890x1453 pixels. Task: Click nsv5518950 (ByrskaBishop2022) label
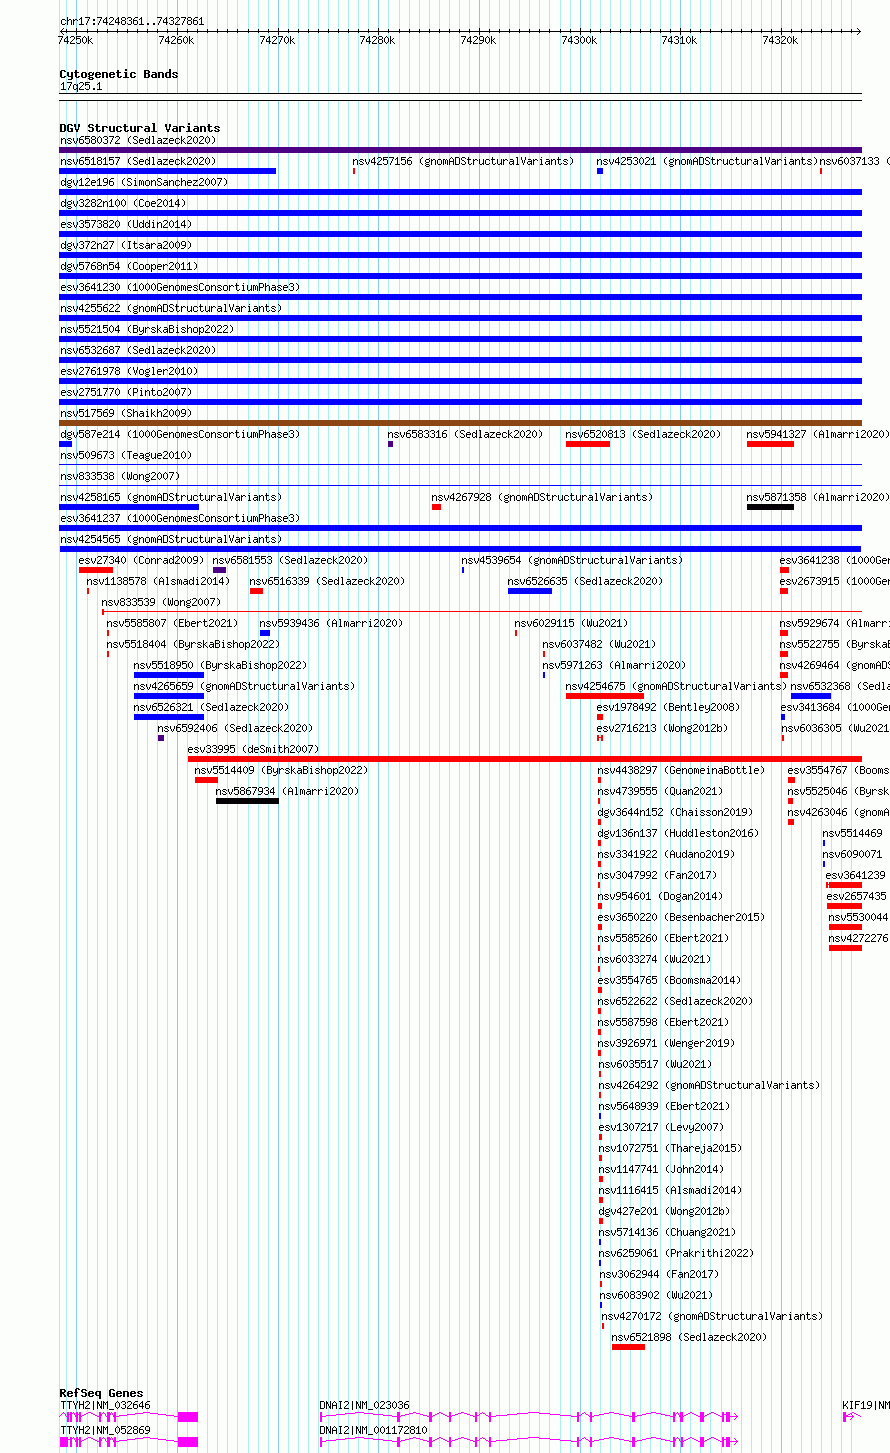221,666
